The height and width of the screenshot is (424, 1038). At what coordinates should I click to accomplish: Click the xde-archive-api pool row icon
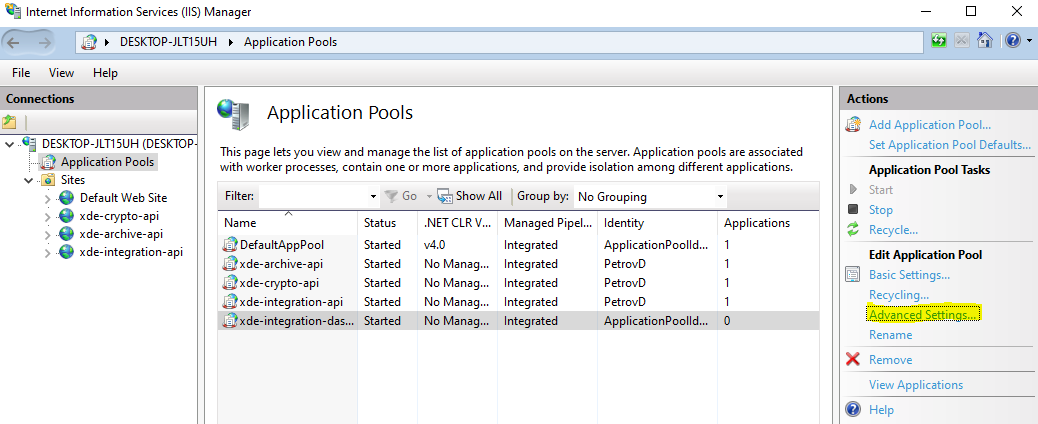[230, 264]
